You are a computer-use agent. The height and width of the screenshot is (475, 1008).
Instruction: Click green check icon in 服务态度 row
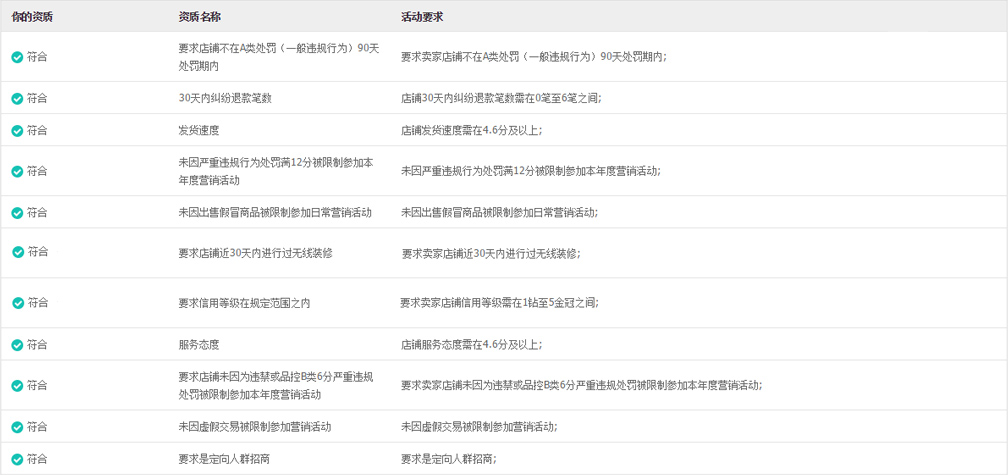pos(17,345)
